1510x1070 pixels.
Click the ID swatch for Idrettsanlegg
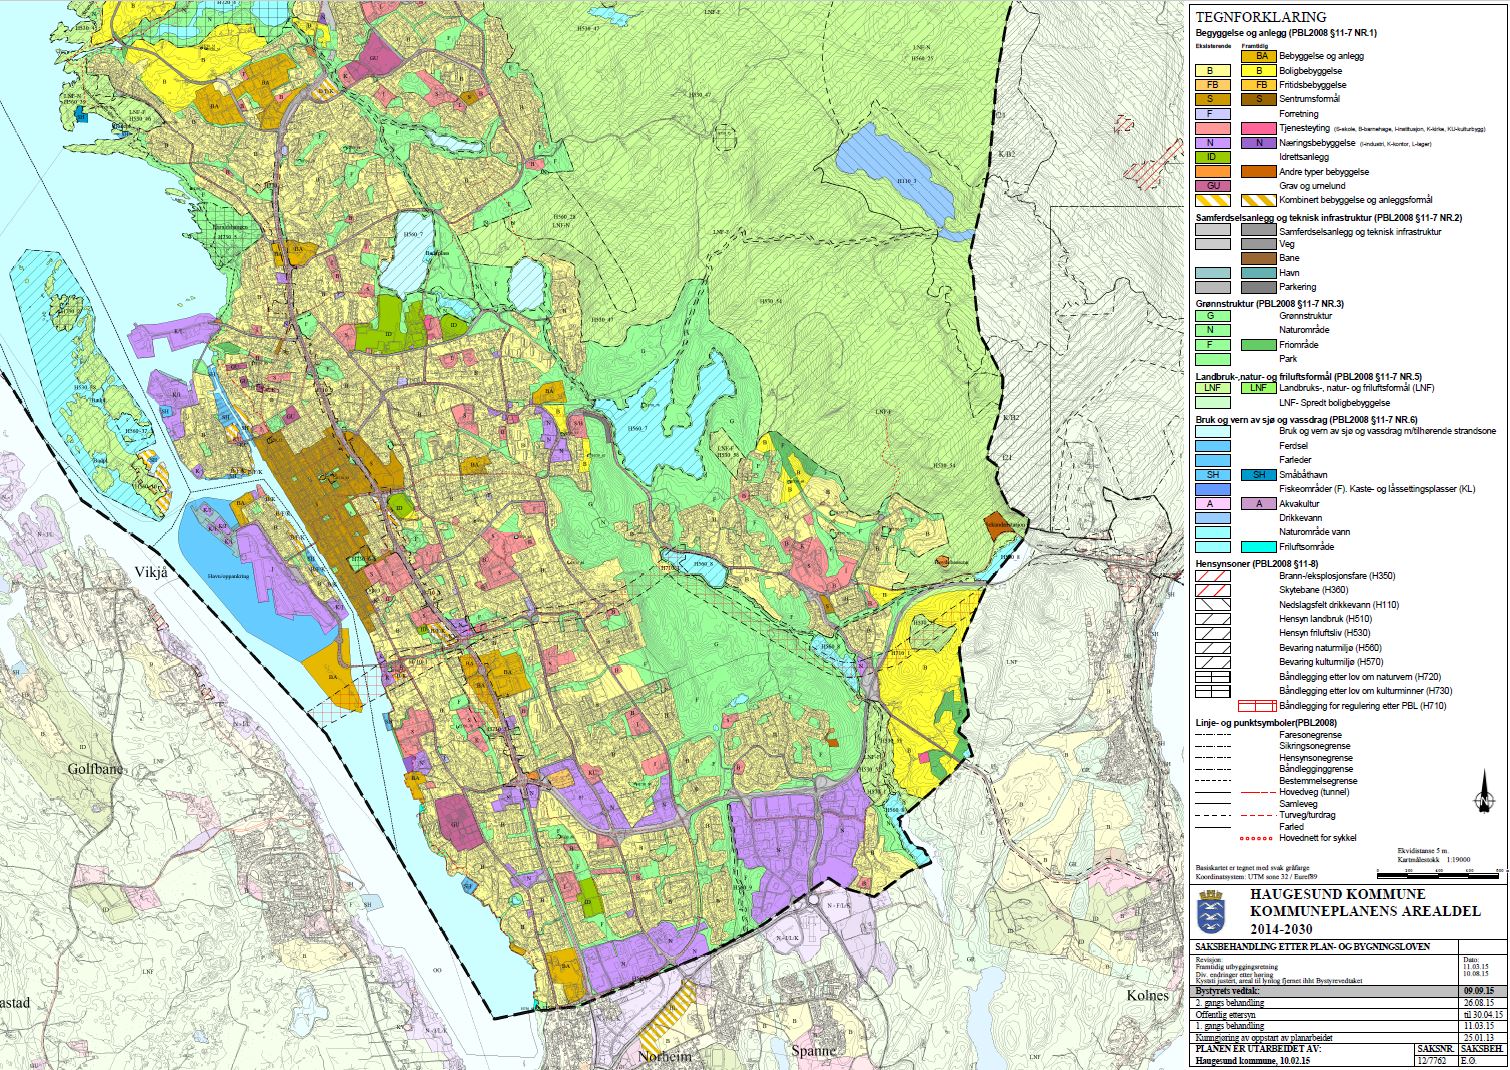click(1210, 157)
